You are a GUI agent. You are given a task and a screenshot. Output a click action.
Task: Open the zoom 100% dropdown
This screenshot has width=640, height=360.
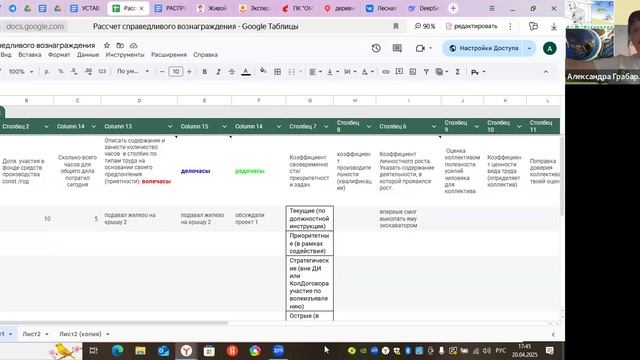tap(20, 71)
